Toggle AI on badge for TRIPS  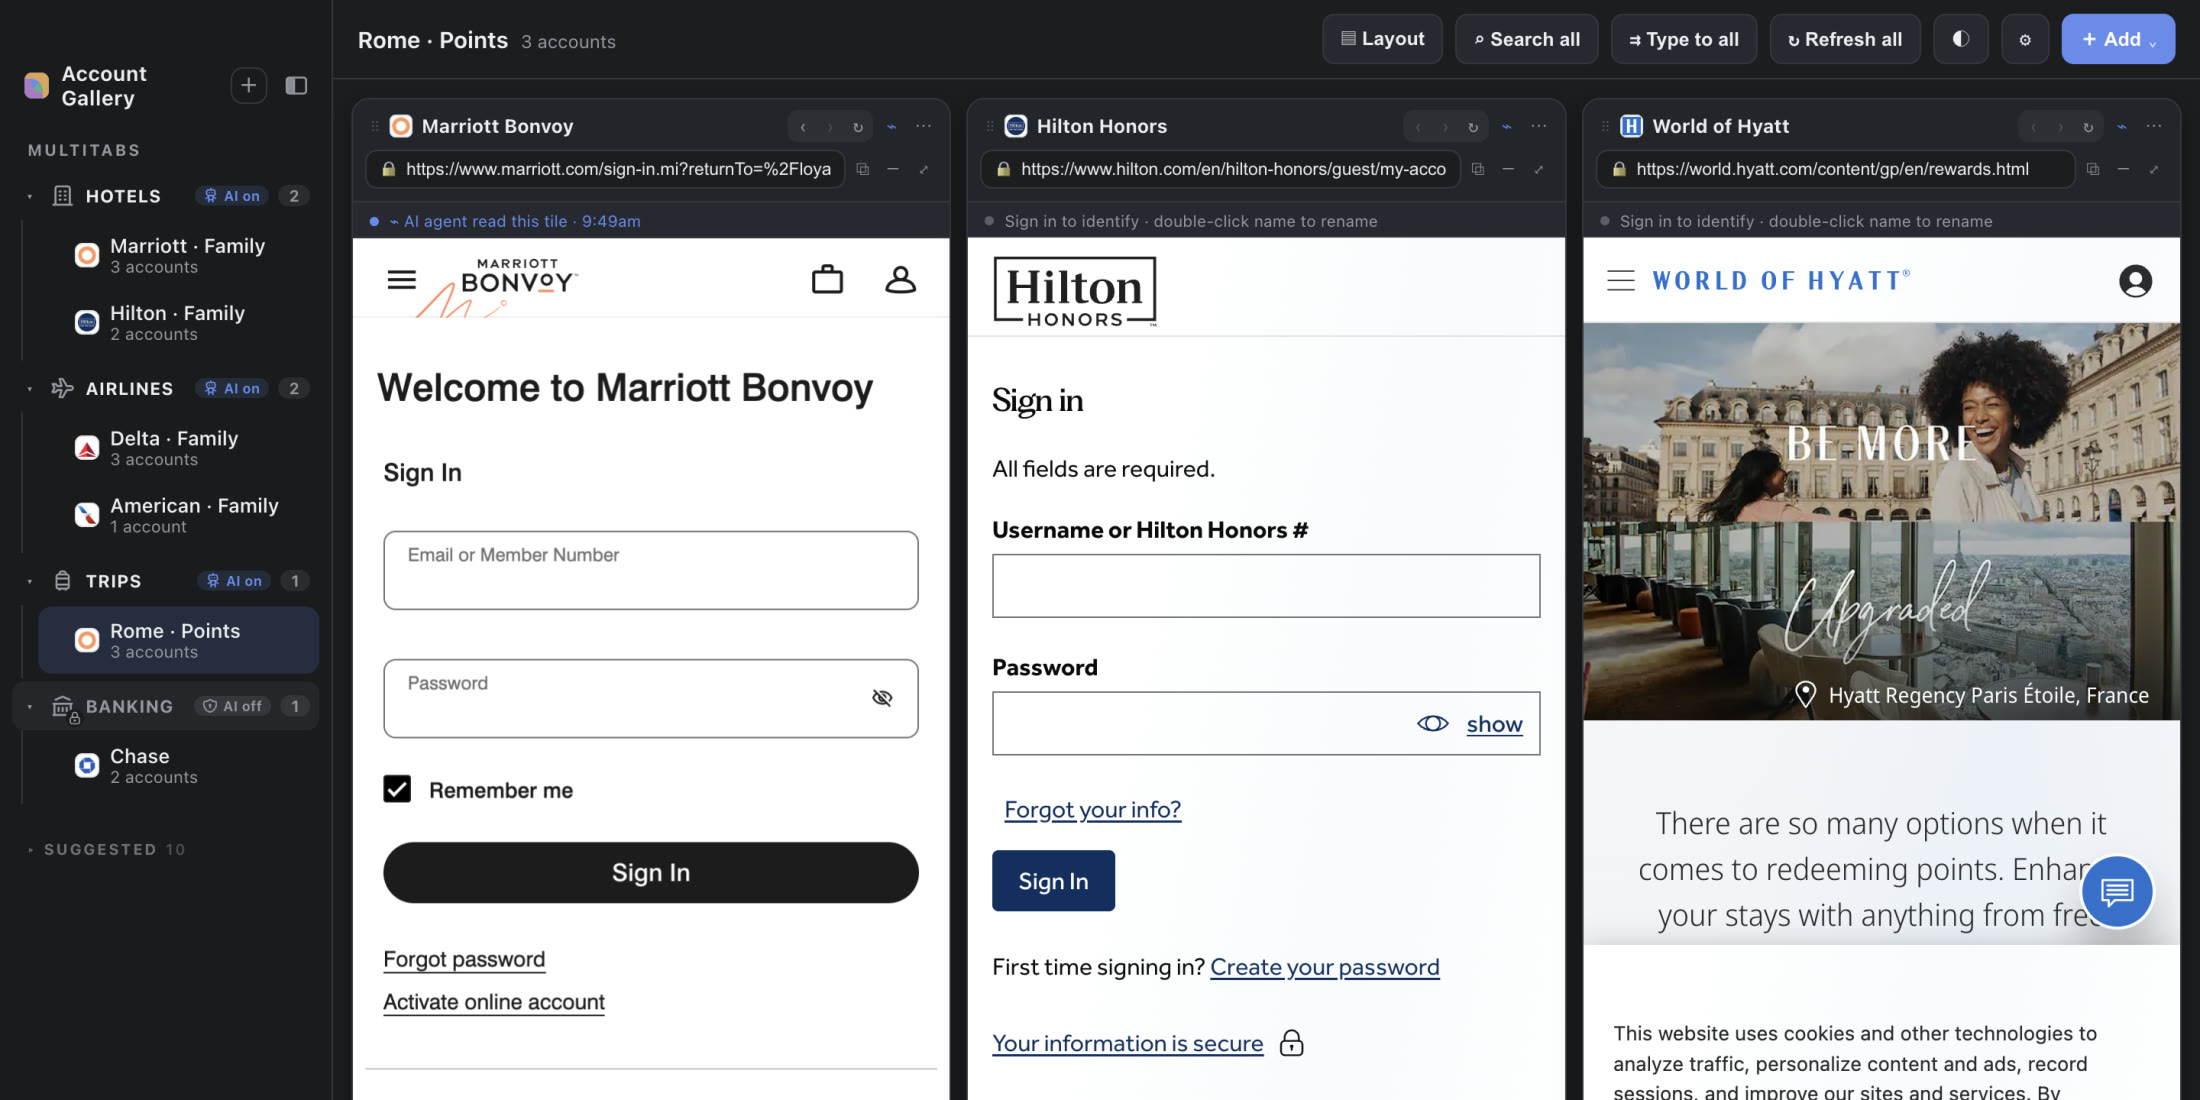click(234, 581)
